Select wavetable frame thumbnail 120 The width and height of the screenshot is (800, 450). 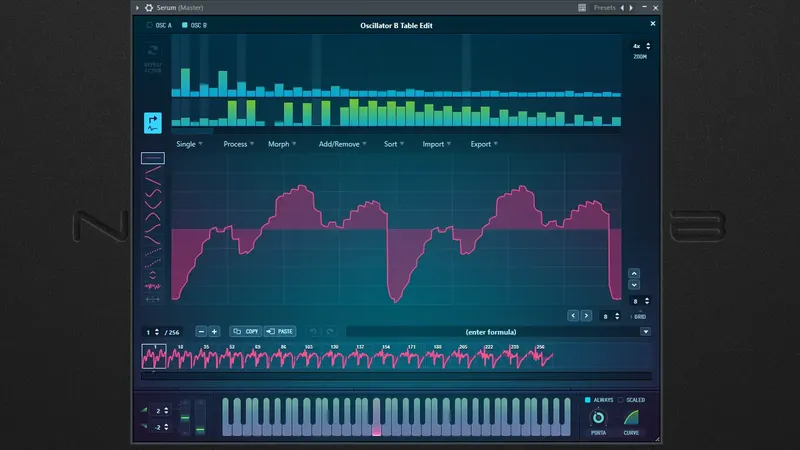pos(334,356)
